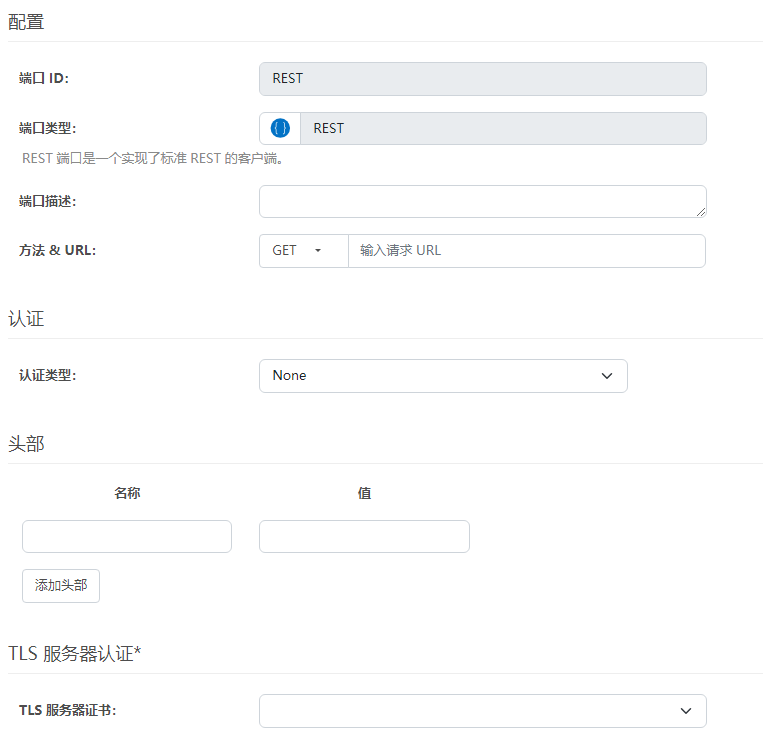Image resolution: width=763 pixels, height=741 pixels.
Task: Click the 名称 column header
Action: pos(127,493)
